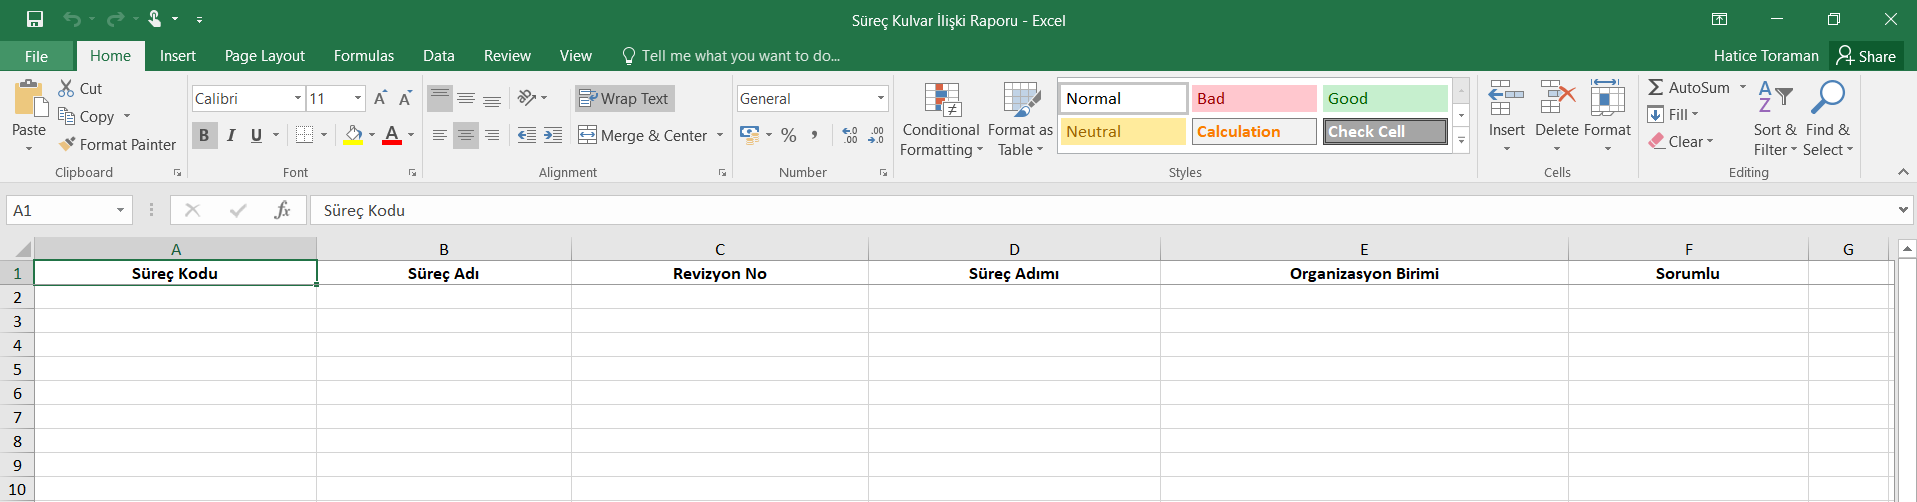The image size is (1917, 502).
Task: Open the Calibri font name dropdown
Action: [x=298, y=98]
